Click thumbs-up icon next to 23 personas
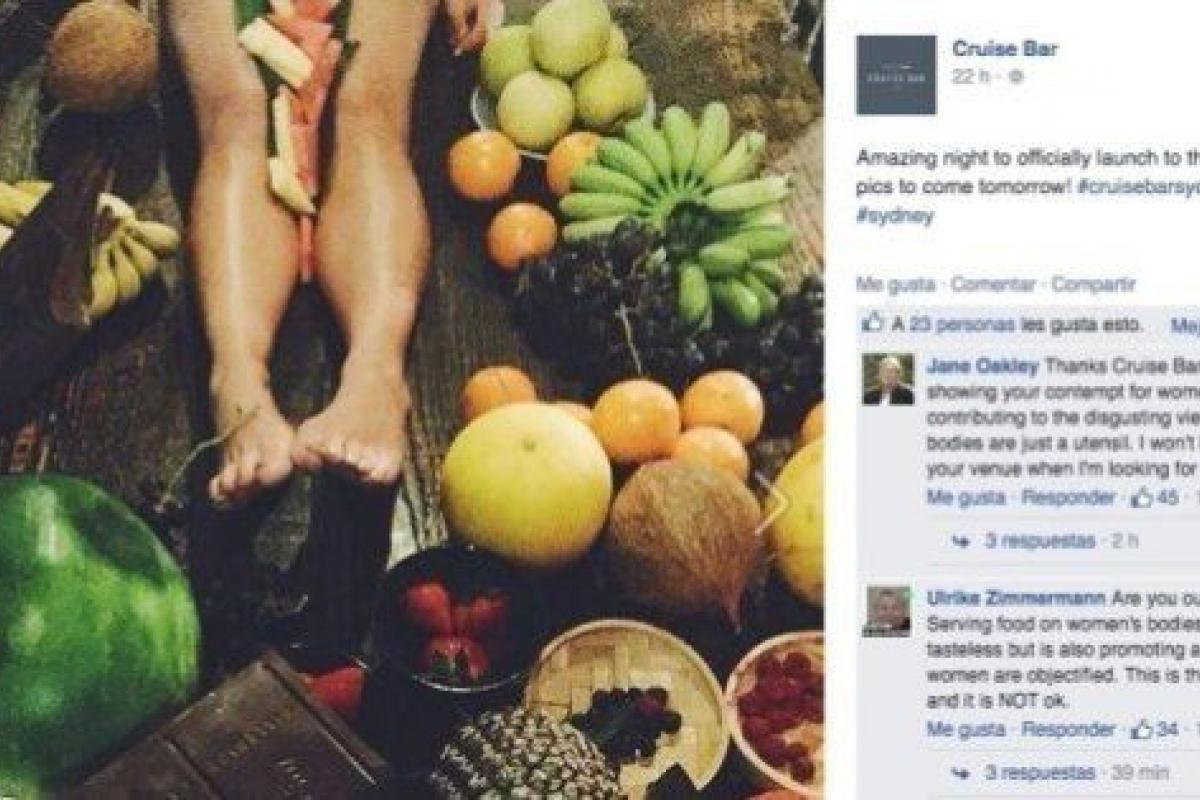 (x=874, y=323)
